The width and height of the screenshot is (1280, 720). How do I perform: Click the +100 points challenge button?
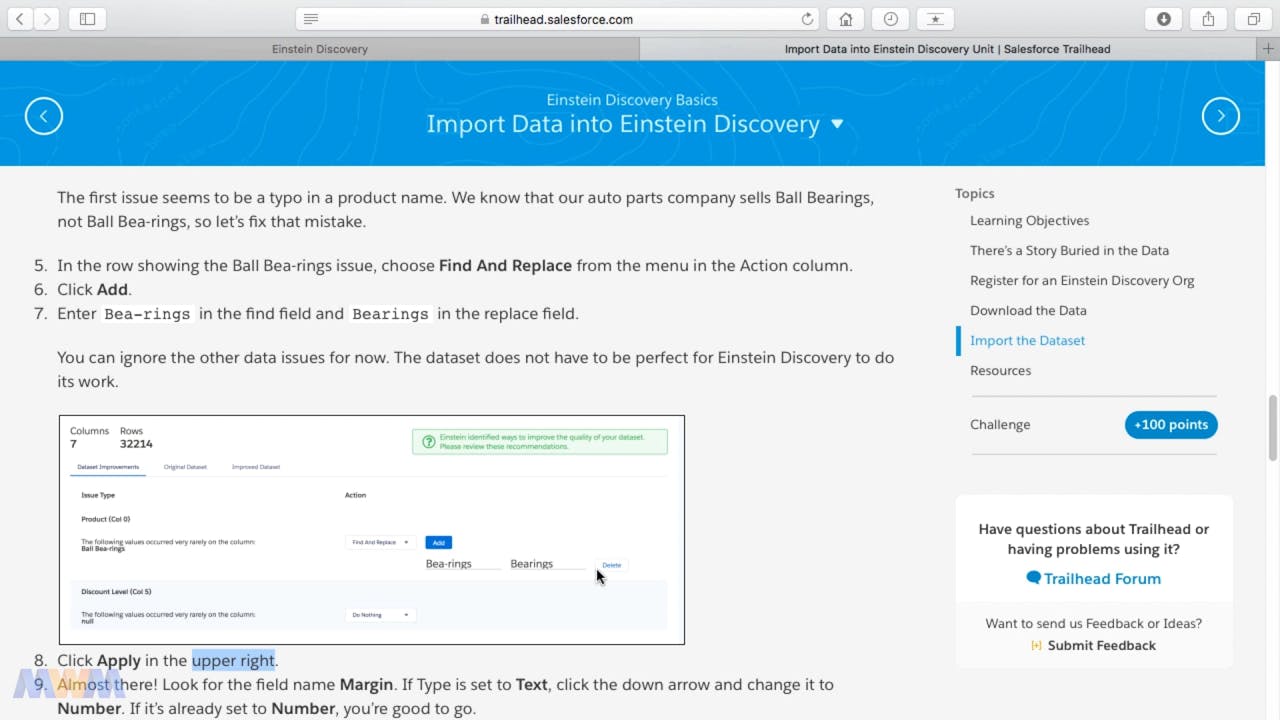[x=1170, y=424]
